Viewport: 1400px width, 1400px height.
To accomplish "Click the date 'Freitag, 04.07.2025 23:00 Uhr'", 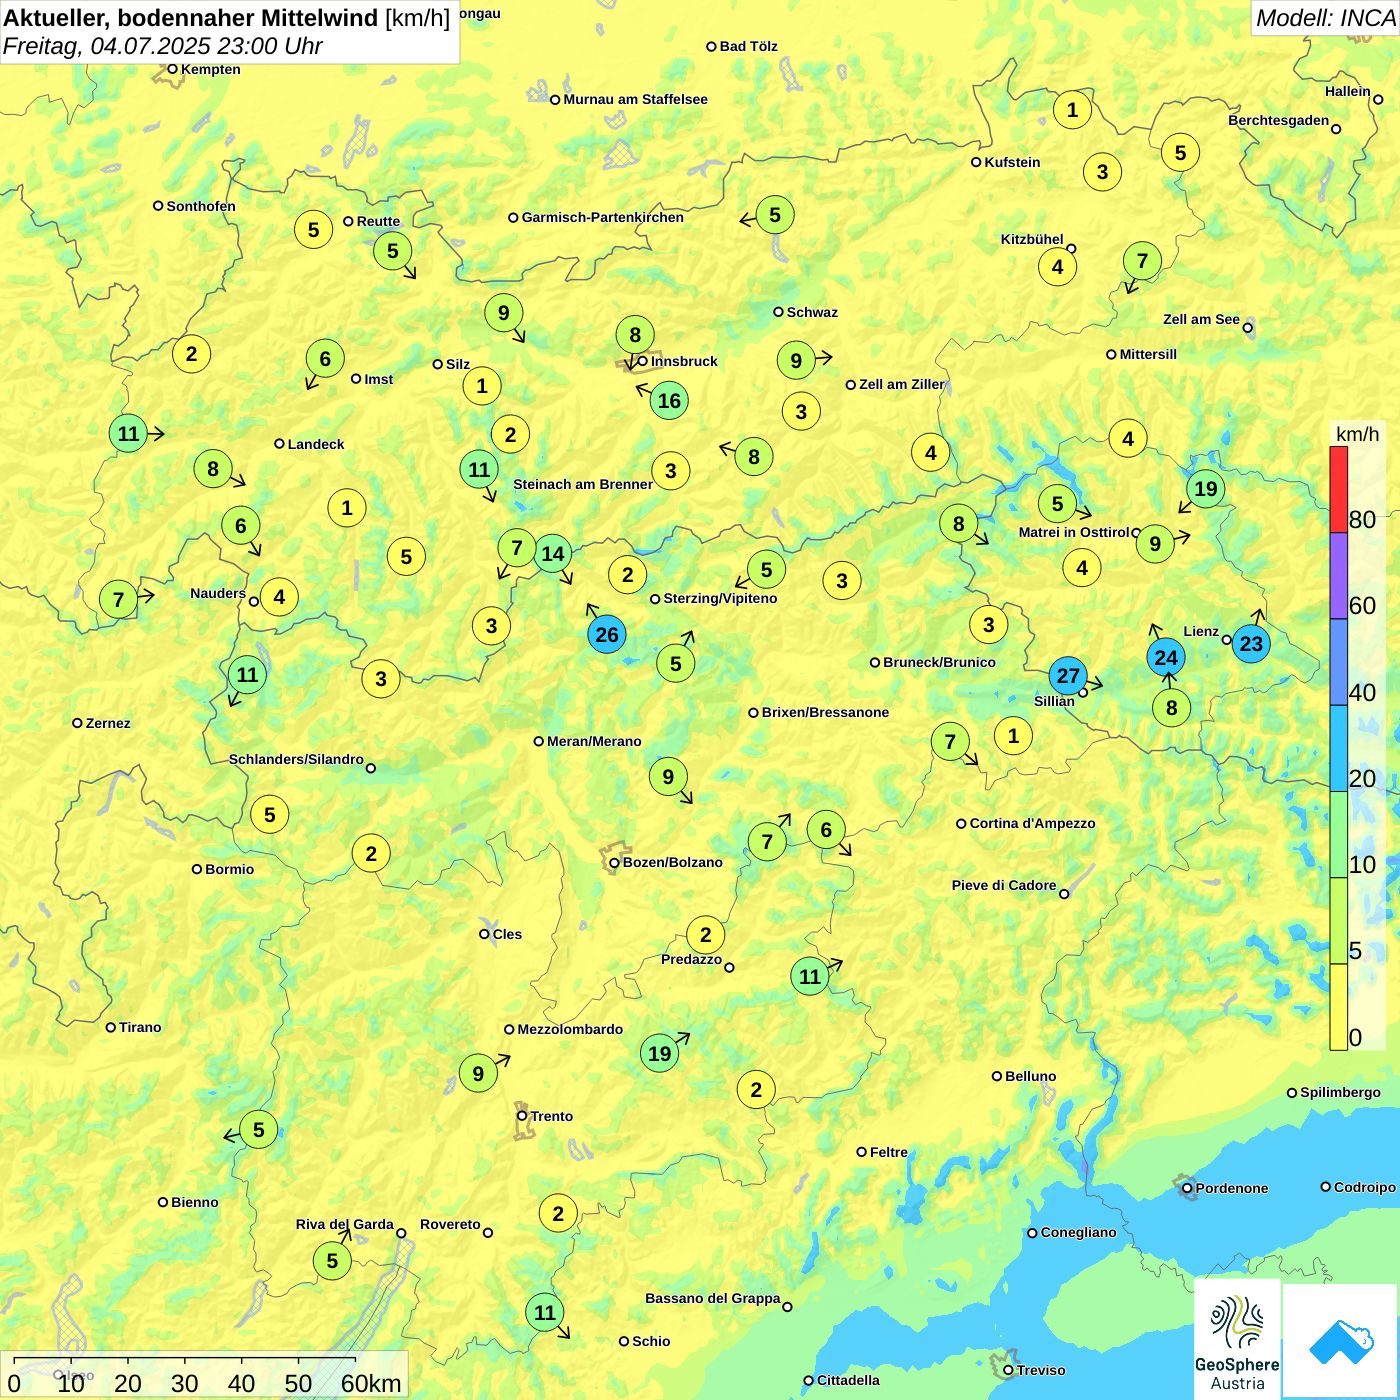I will 163,46.
